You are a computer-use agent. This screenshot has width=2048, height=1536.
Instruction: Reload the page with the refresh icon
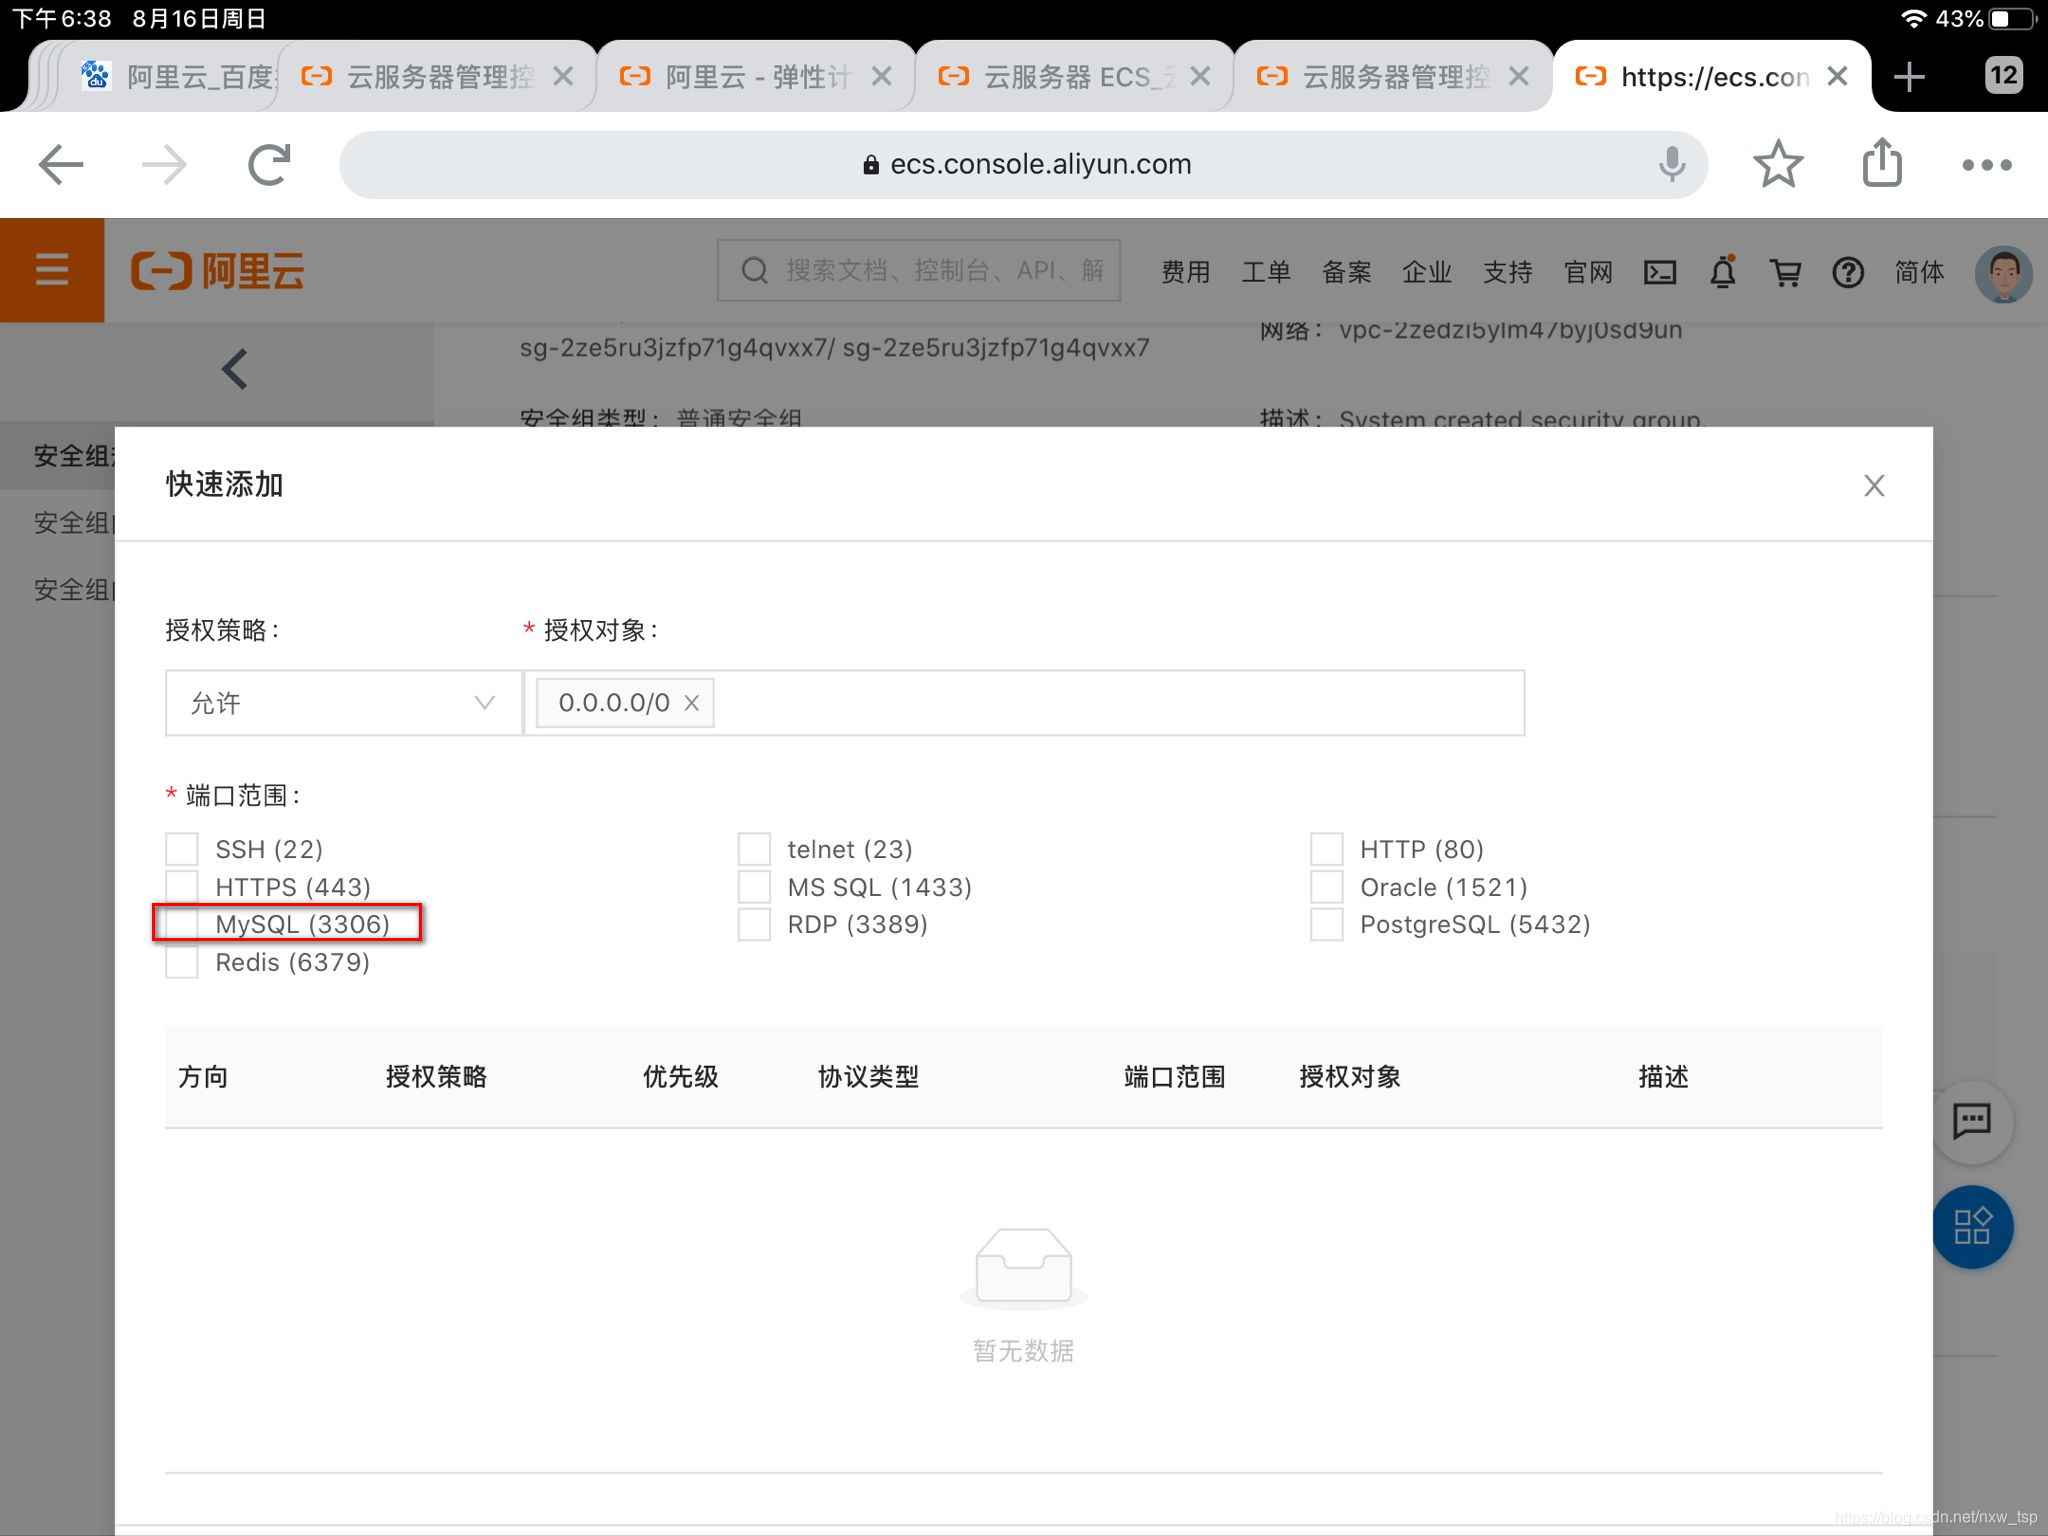(x=269, y=165)
